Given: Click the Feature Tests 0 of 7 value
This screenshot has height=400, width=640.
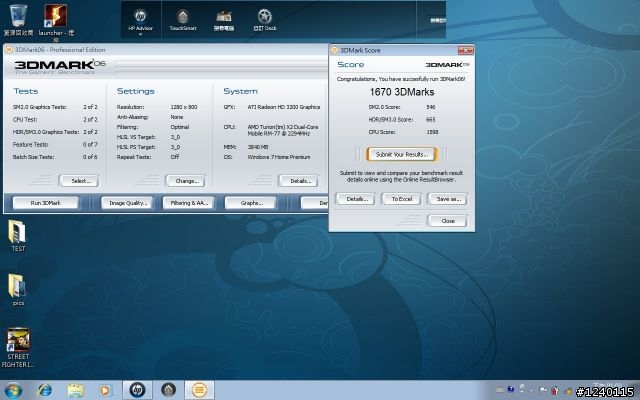Looking at the screenshot, I should pos(90,144).
